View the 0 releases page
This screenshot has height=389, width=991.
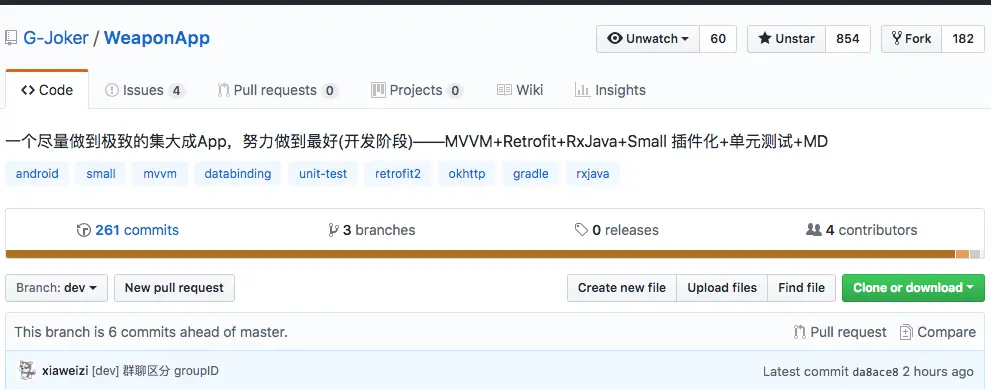616,230
